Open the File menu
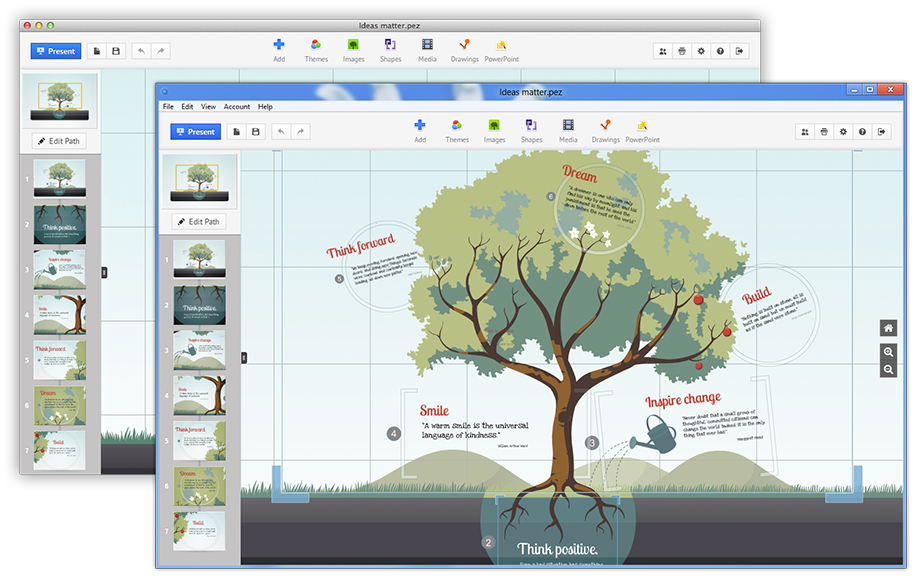This screenshot has height=580, width=920. (x=167, y=106)
